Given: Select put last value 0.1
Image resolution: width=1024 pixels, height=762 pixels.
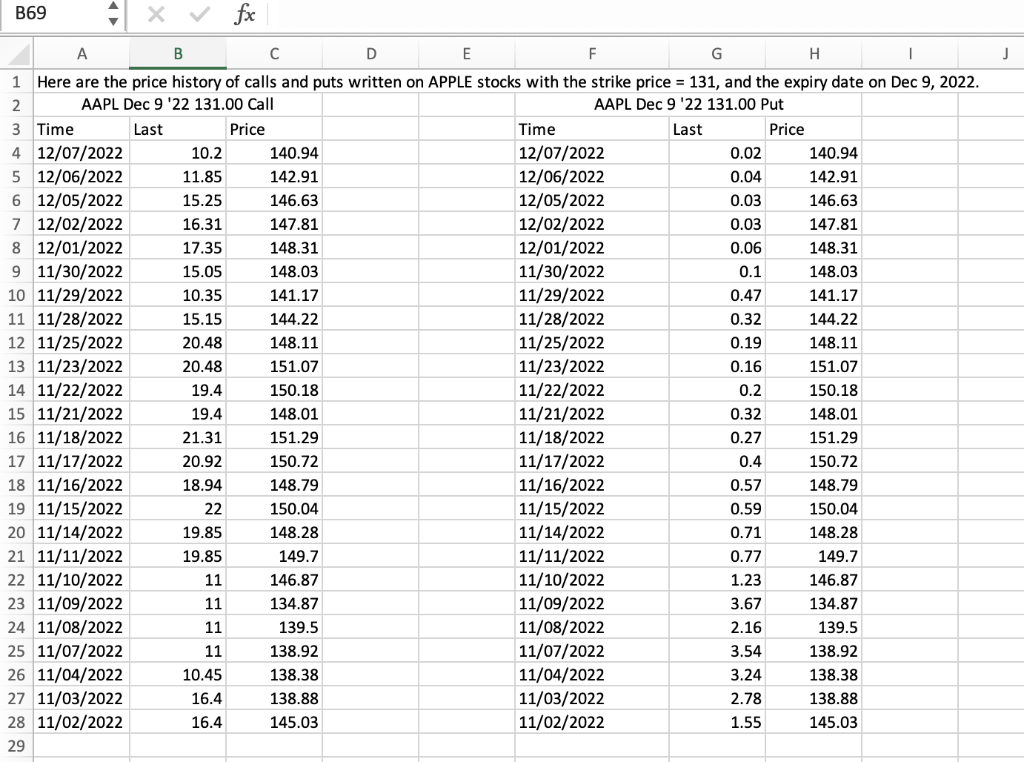Looking at the screenshot, I should pos(717,272).
